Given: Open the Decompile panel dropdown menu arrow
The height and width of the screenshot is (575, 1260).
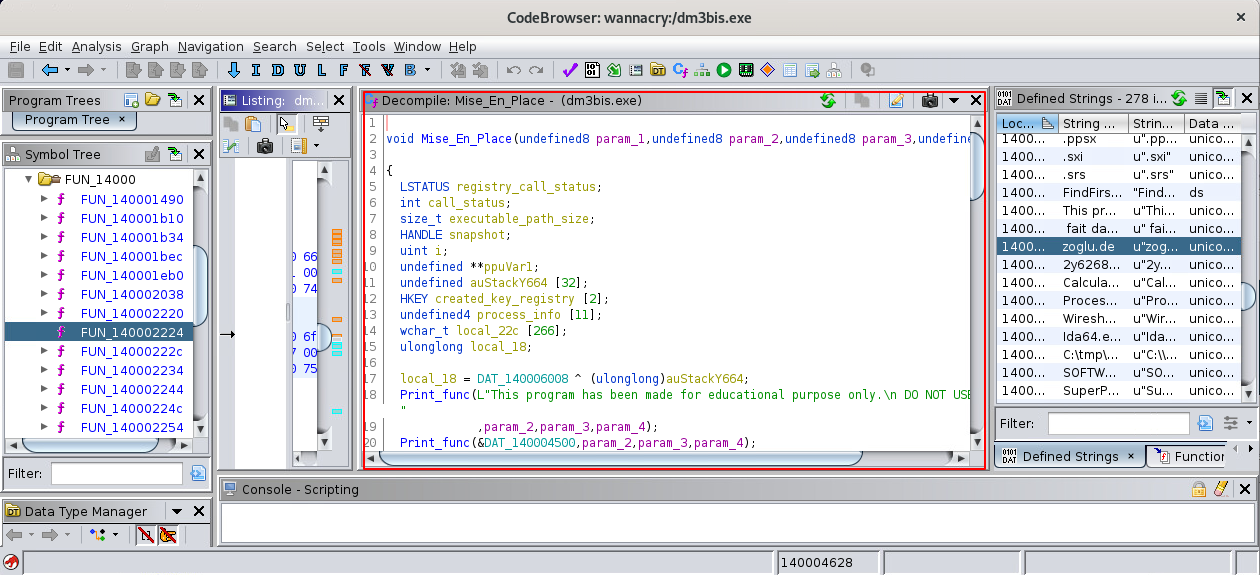Looking at the screenshot, I should [x=954, y=100].
